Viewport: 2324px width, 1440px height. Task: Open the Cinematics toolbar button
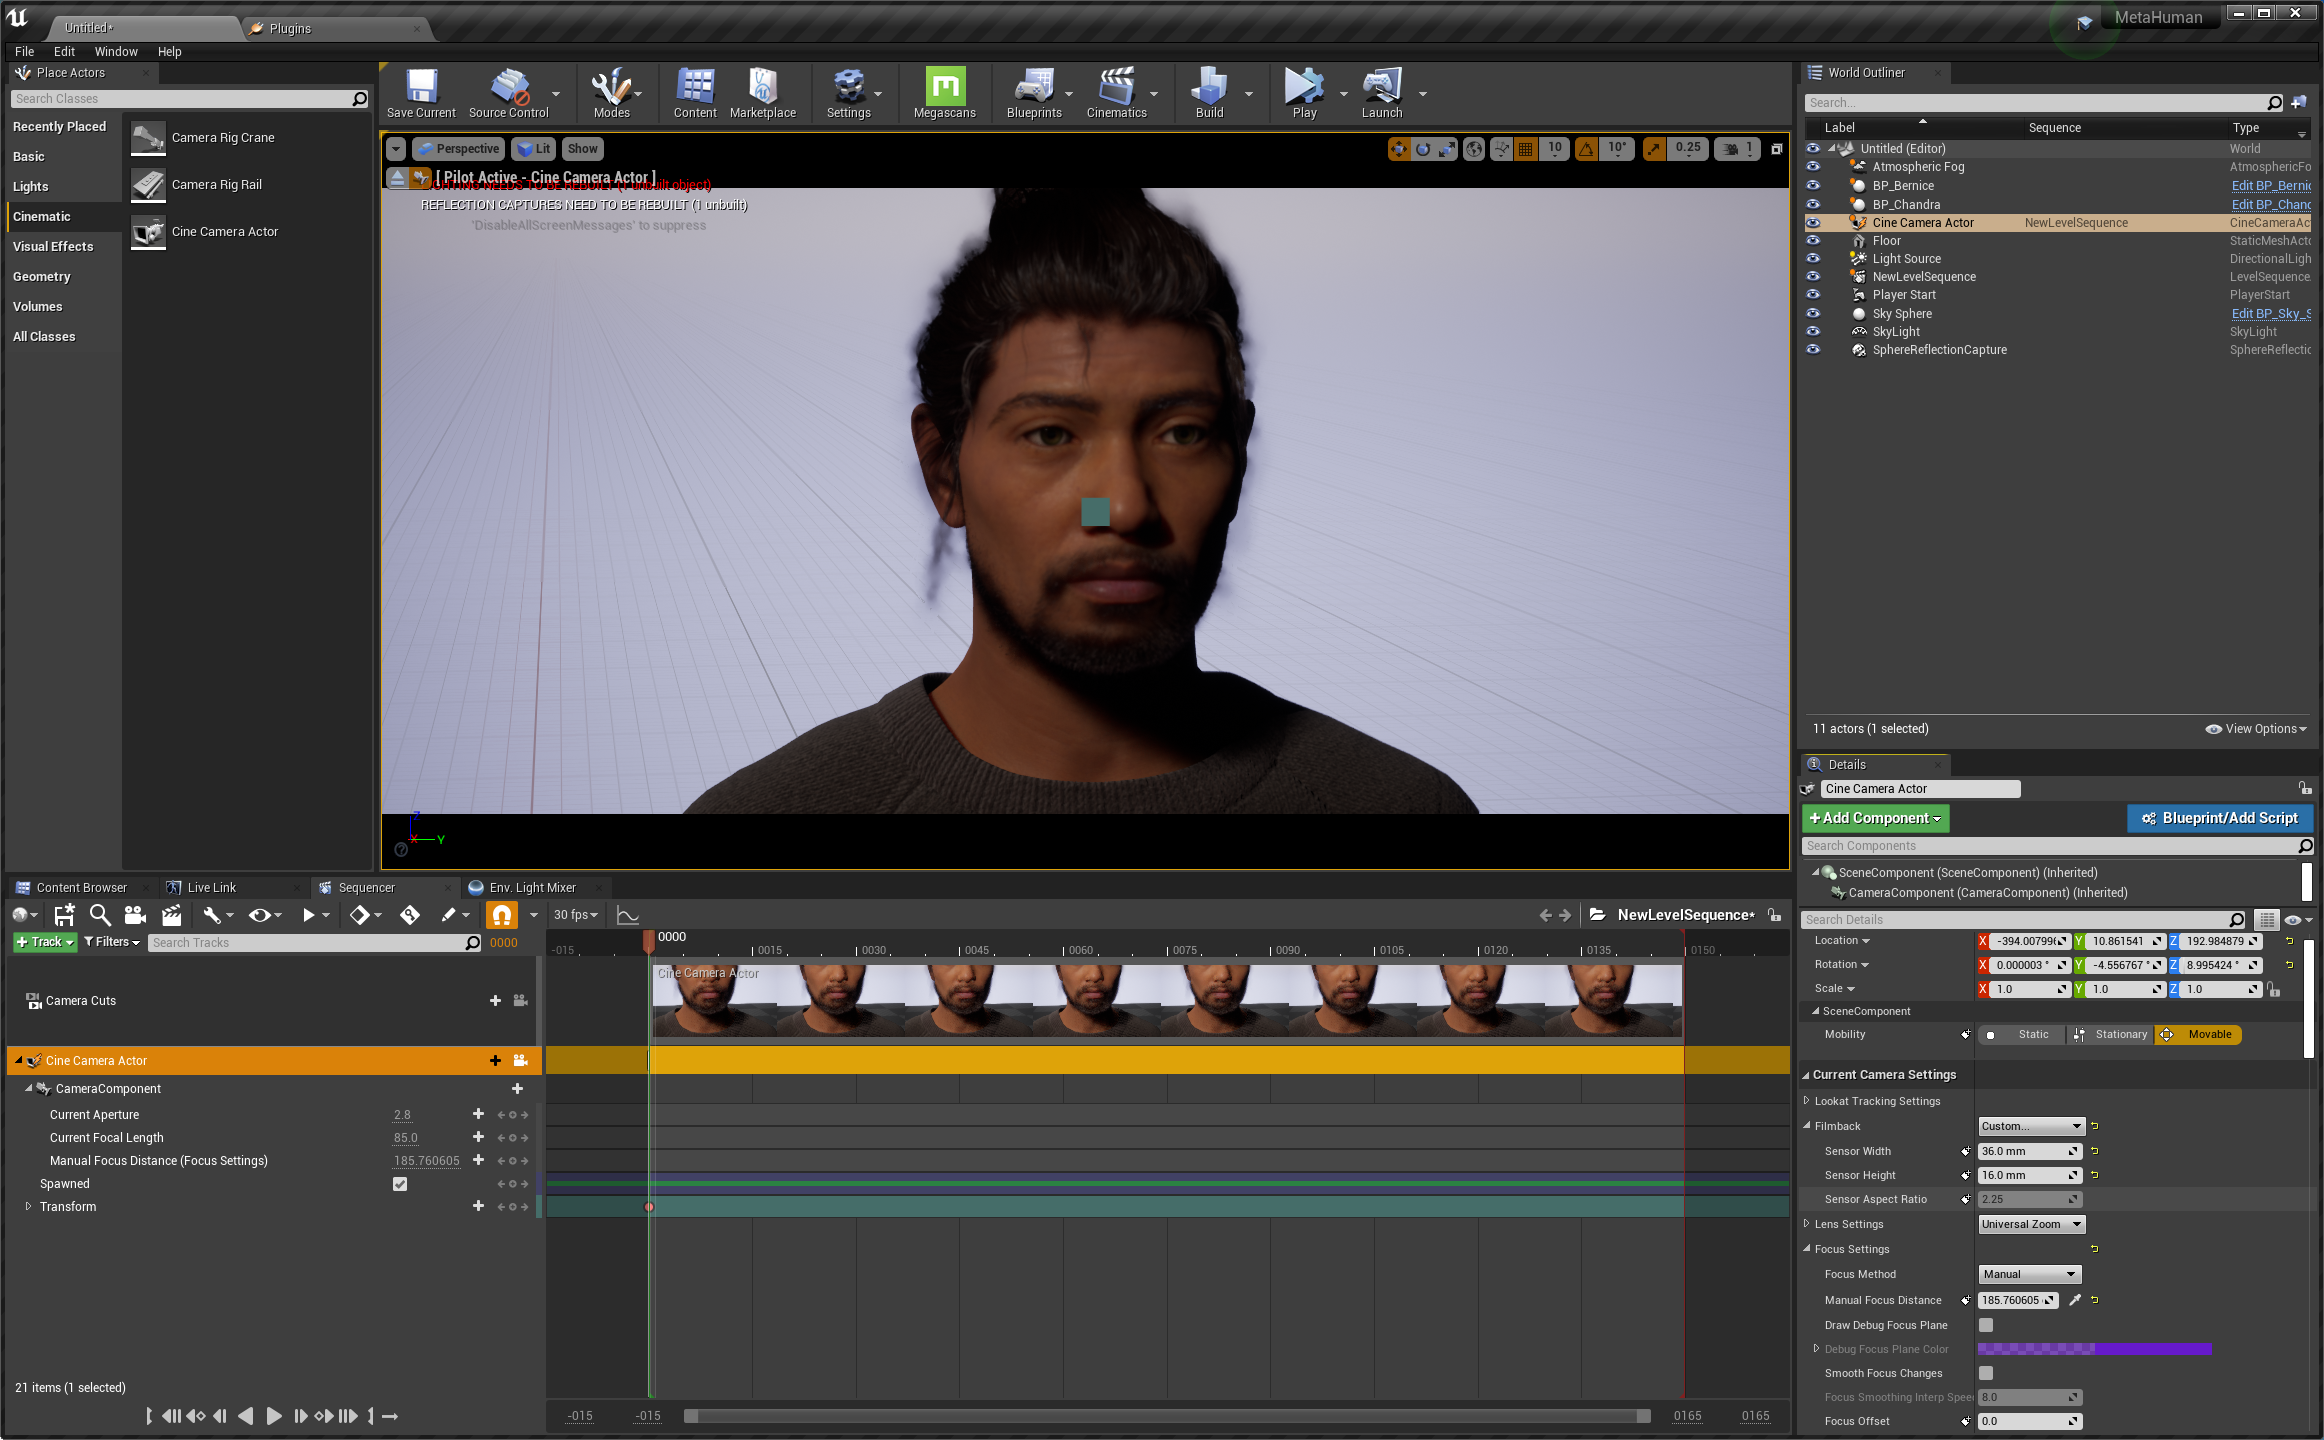coord(1115,88)
